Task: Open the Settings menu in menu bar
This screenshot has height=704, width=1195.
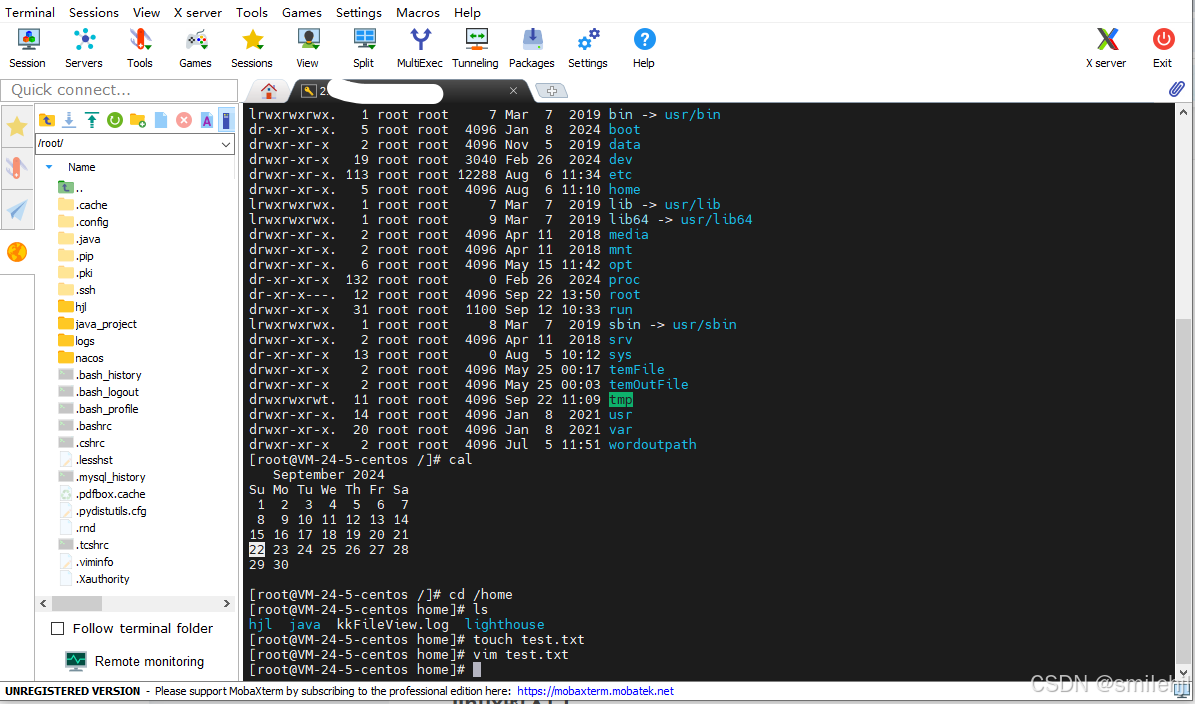Action: (x=359, y=12)
